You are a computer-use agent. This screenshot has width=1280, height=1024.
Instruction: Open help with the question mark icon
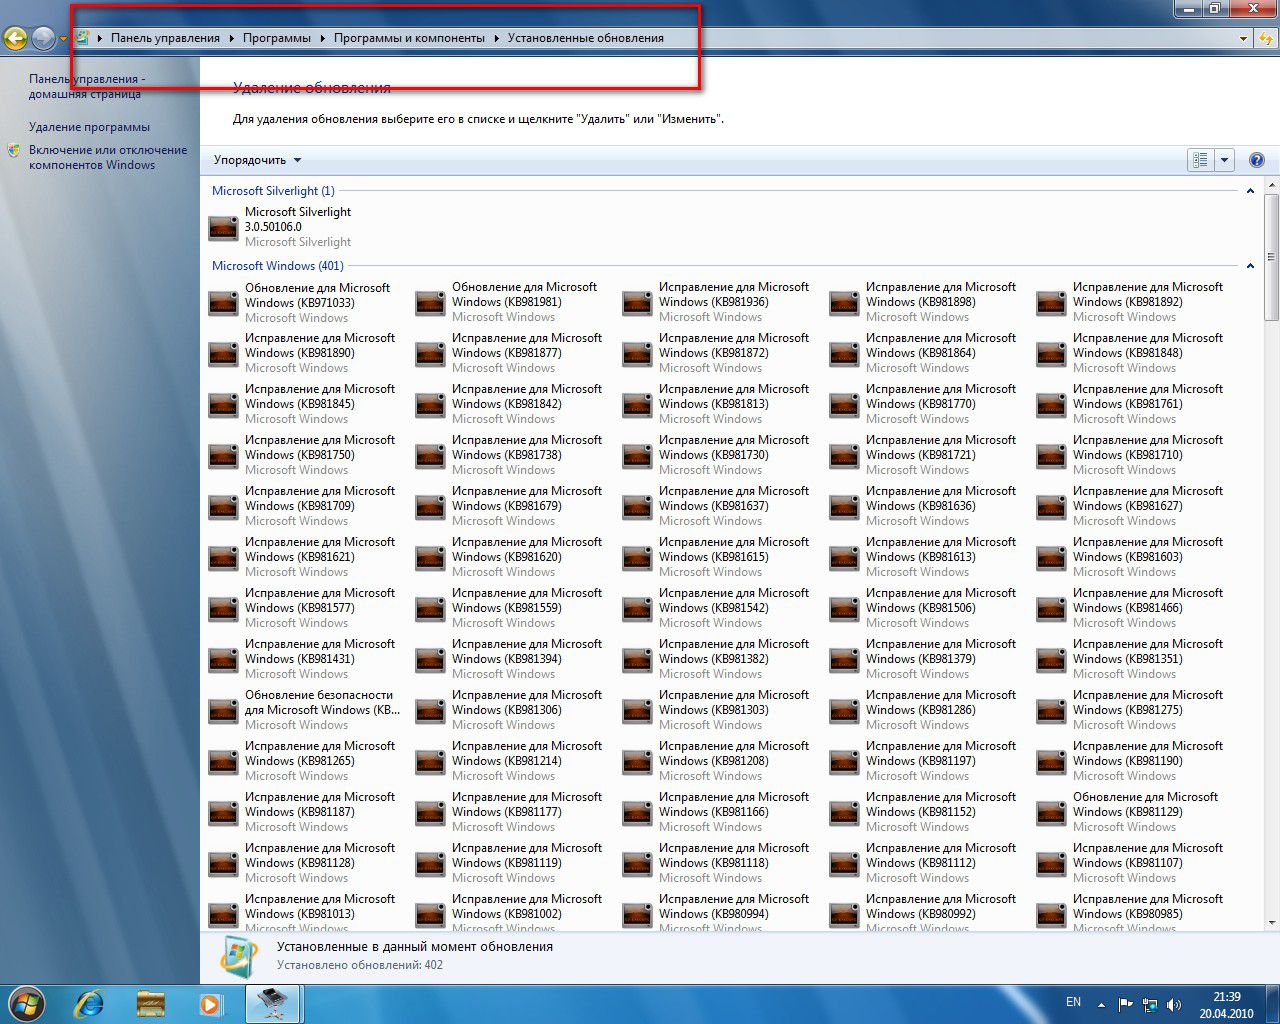click(1257, 160)
